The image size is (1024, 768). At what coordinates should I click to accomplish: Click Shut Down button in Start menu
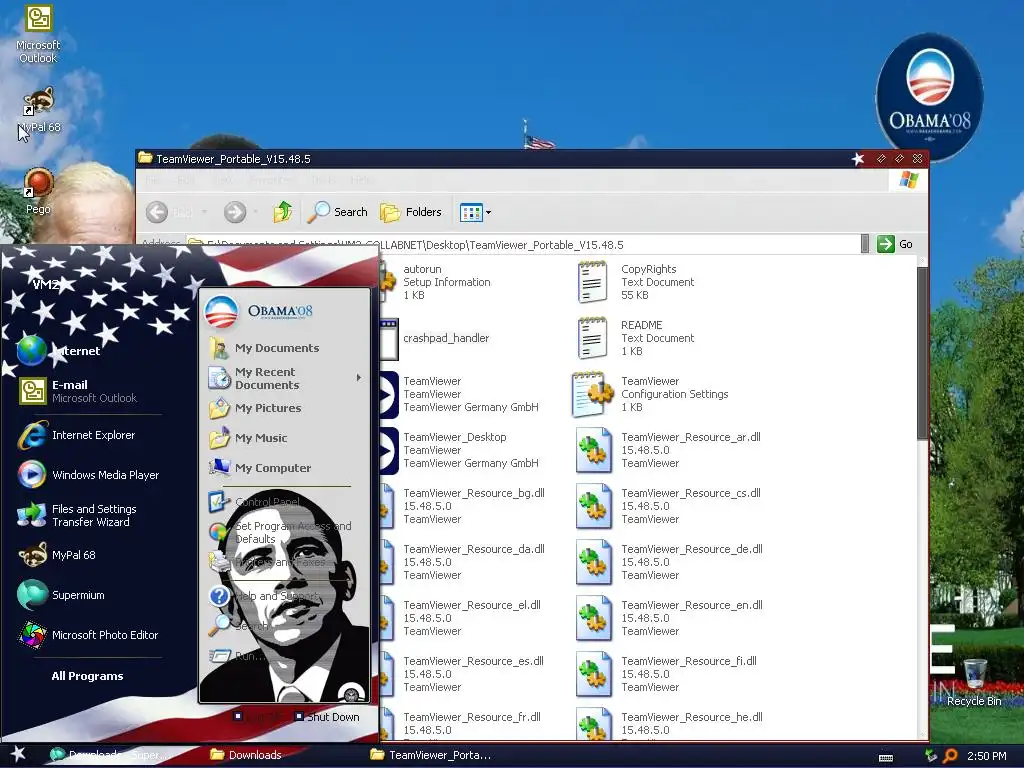(327, 716)
